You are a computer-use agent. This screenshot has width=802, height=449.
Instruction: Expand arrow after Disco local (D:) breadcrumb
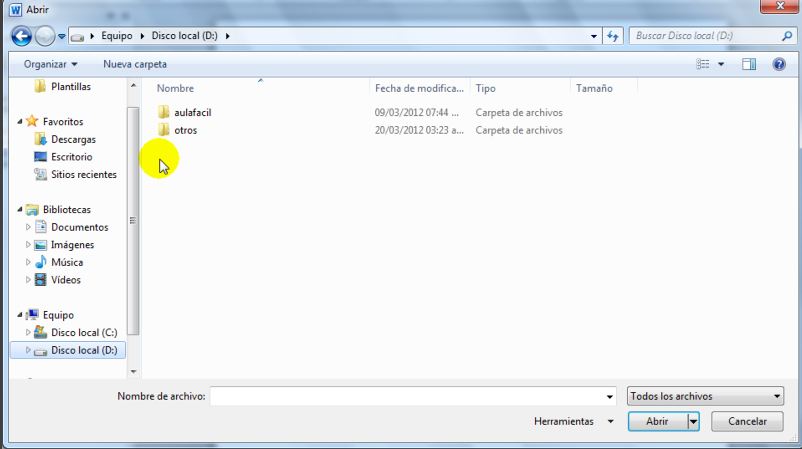tap(228, 36)
